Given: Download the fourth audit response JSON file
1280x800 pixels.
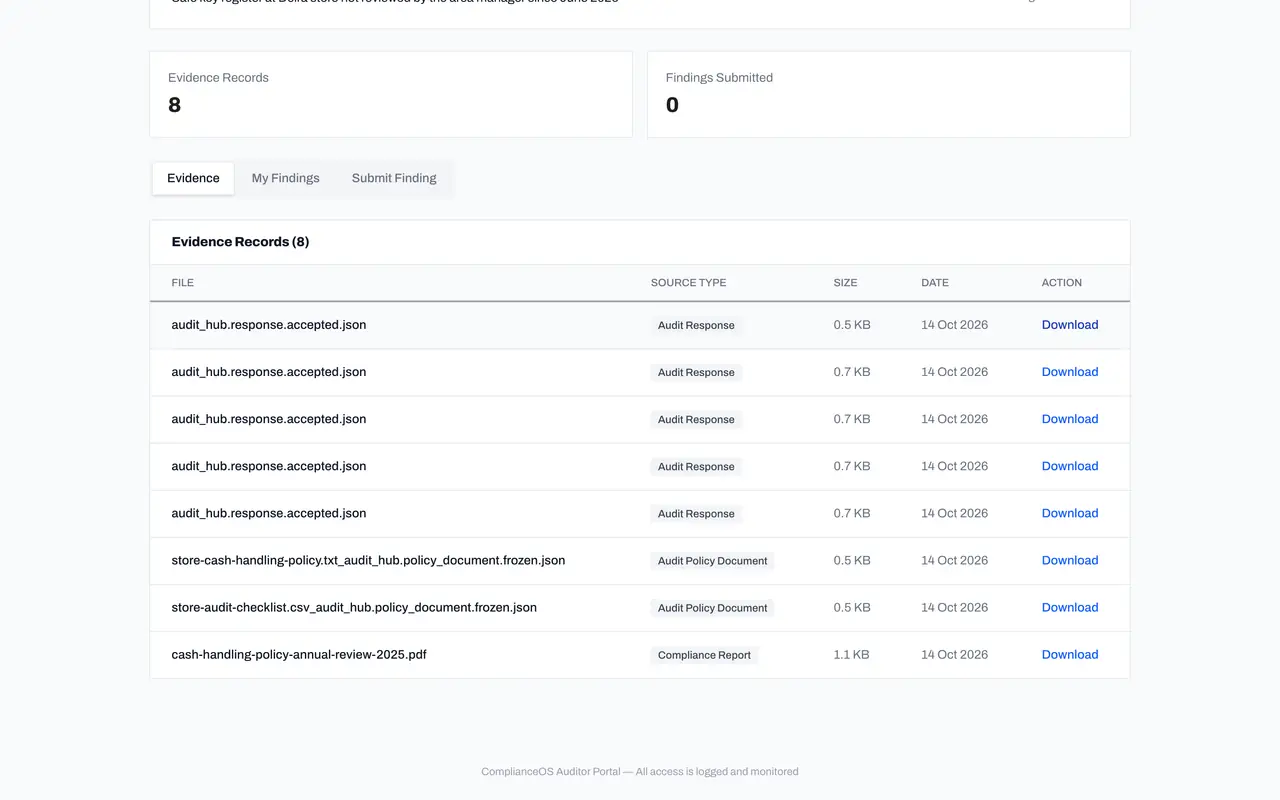Looking at the screenshot, I should point(1070,466).
